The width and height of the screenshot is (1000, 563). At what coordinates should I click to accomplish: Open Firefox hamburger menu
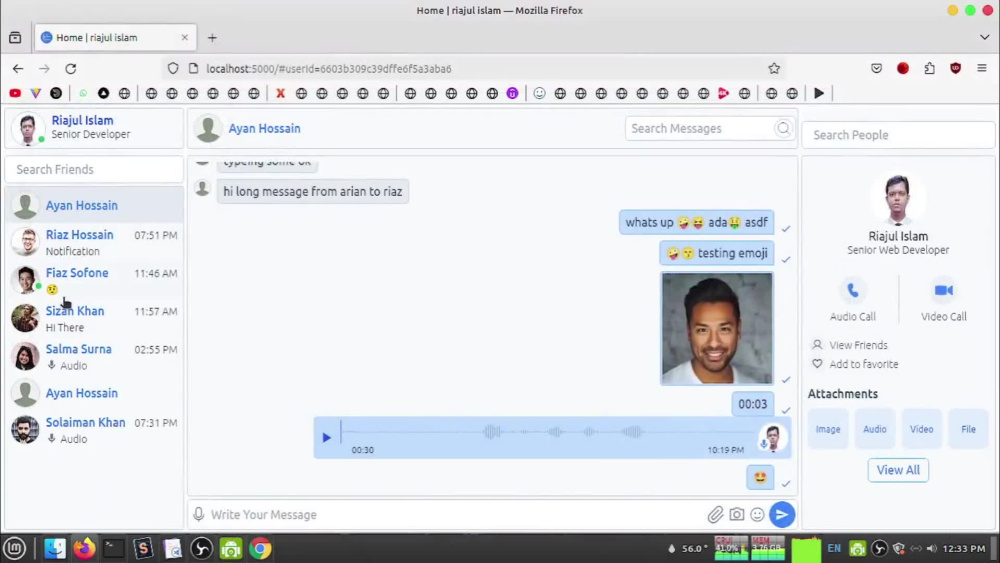(982, 68)
